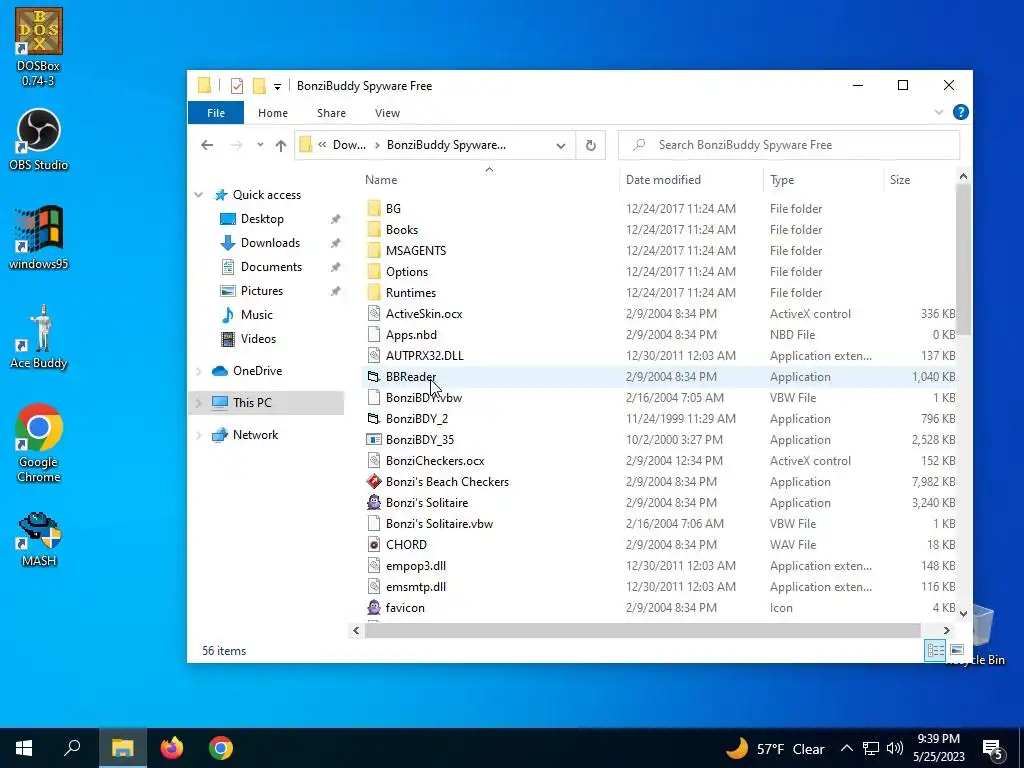Open the clock and date display

coord(938,748)
